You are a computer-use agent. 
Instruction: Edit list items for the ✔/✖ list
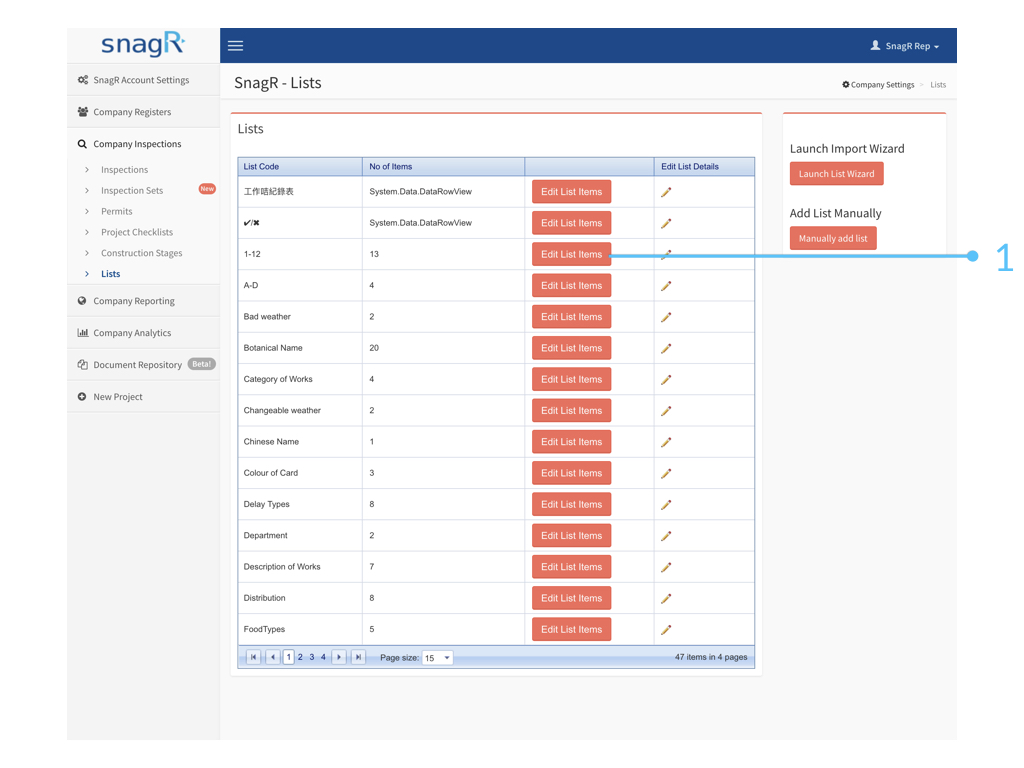pos(571,223)
